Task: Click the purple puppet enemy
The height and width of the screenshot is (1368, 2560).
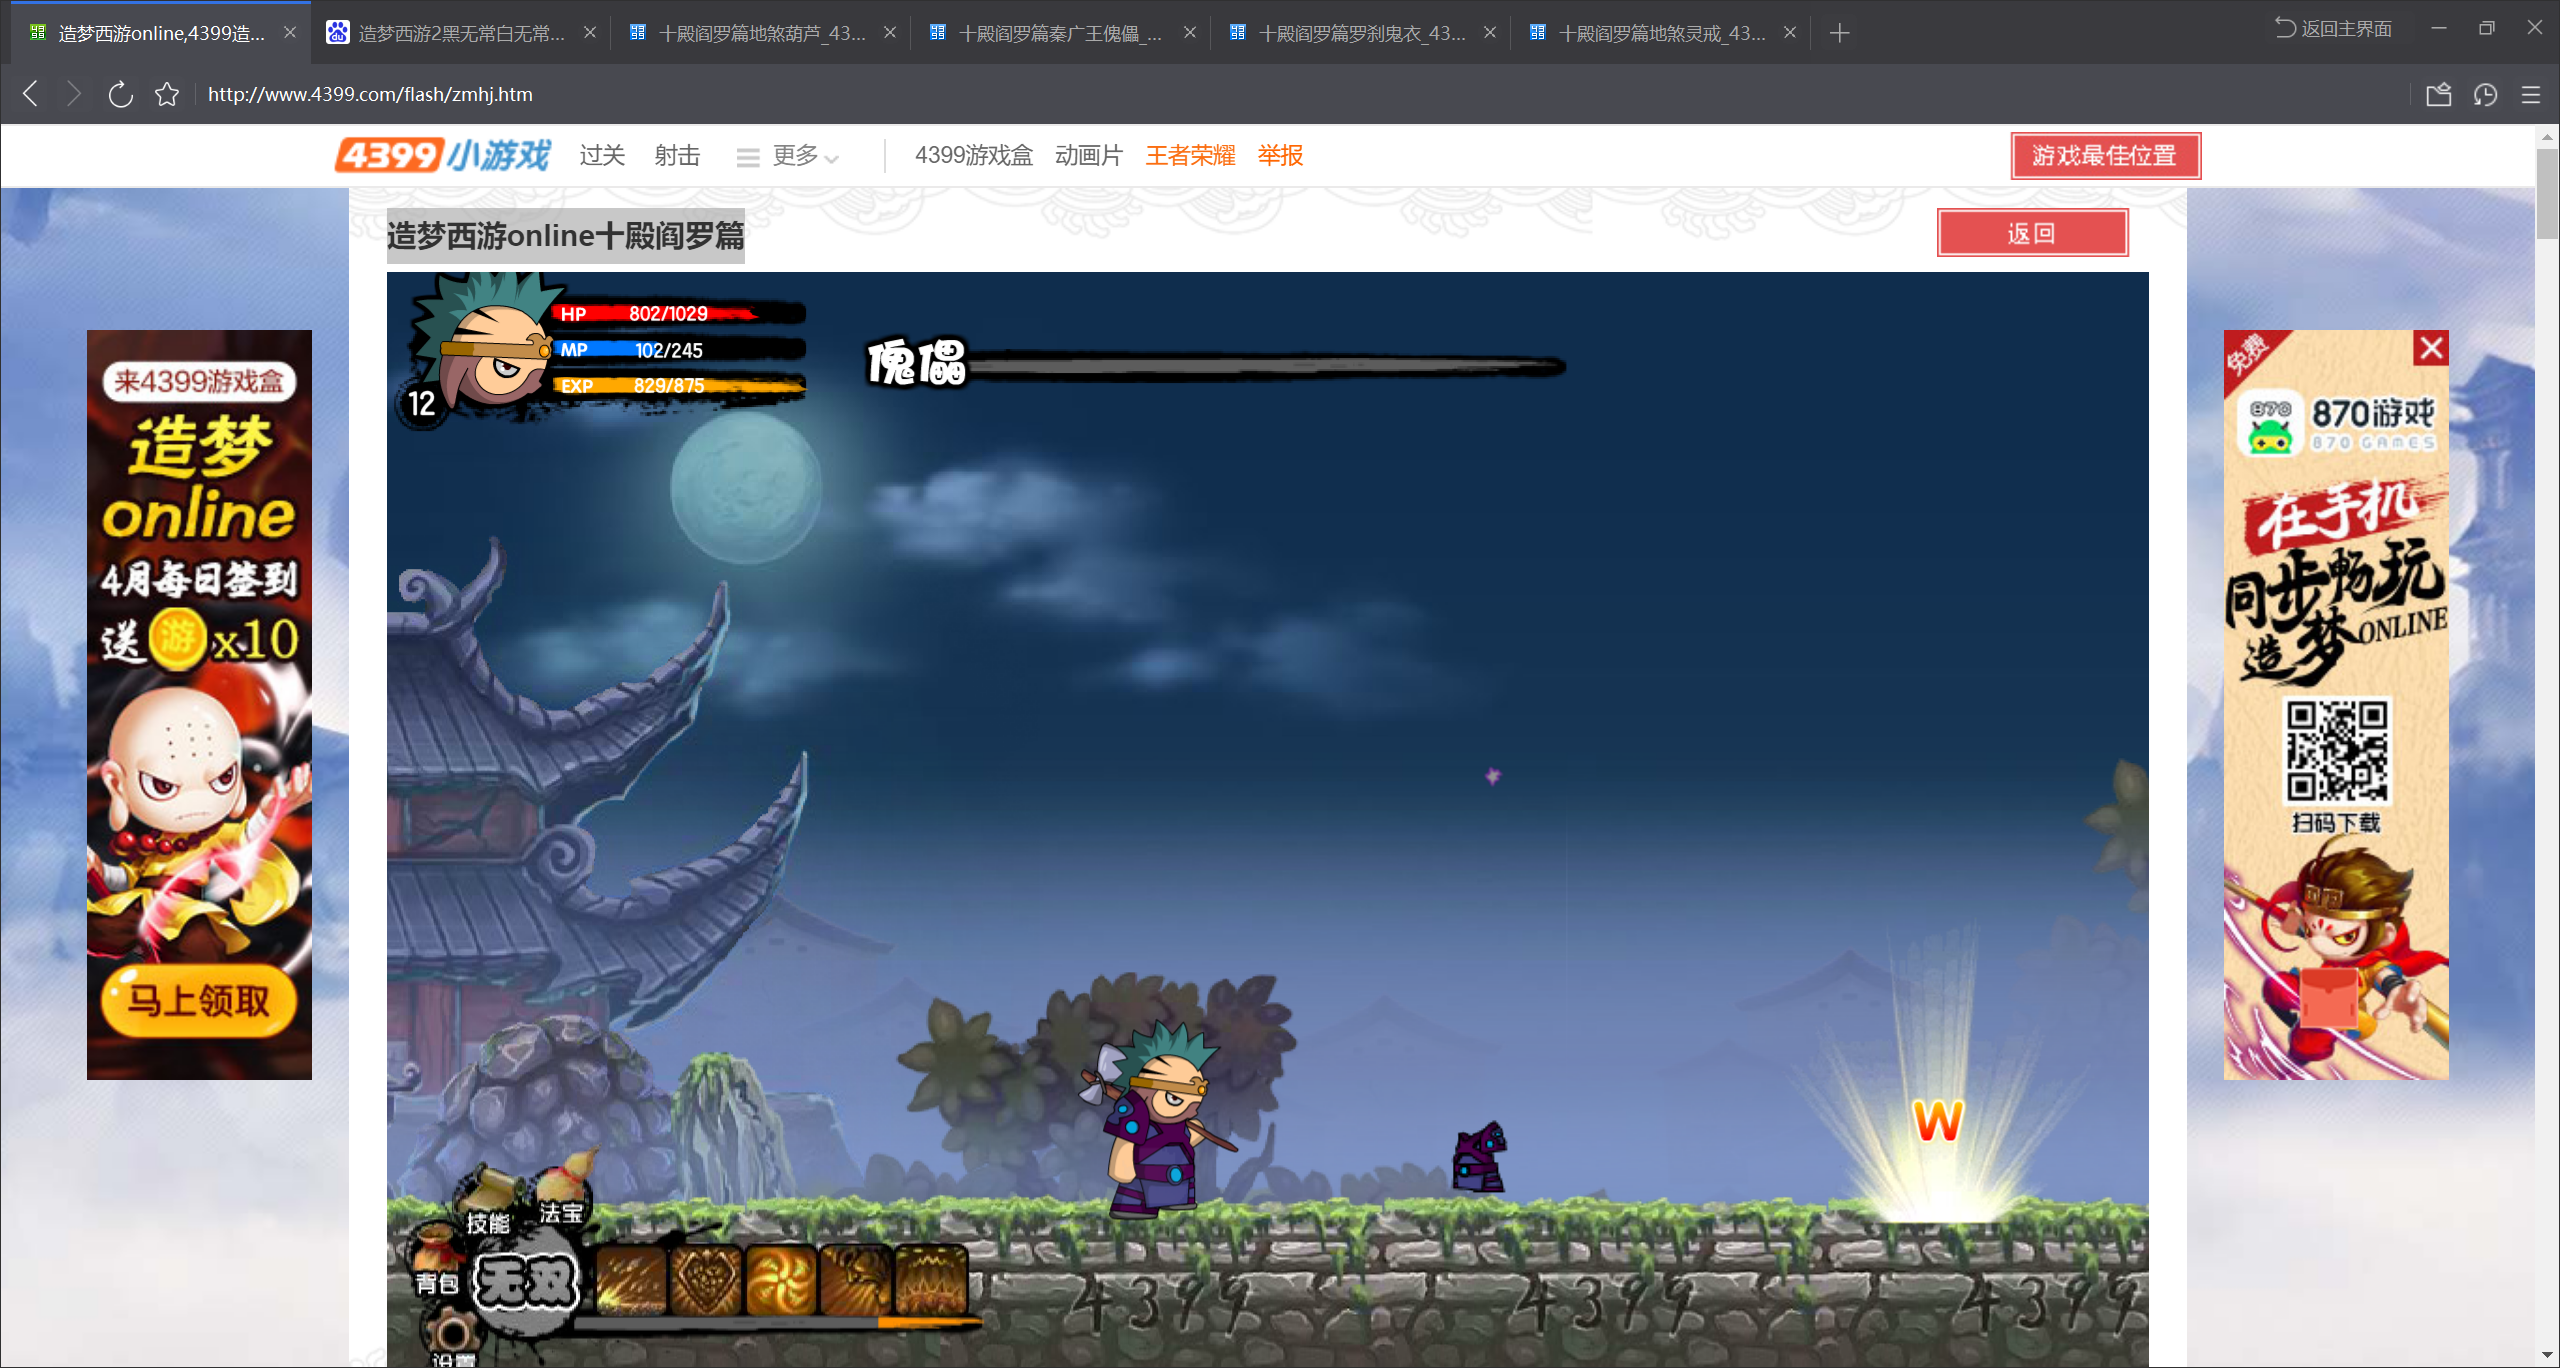Action: [1480, 1157]
